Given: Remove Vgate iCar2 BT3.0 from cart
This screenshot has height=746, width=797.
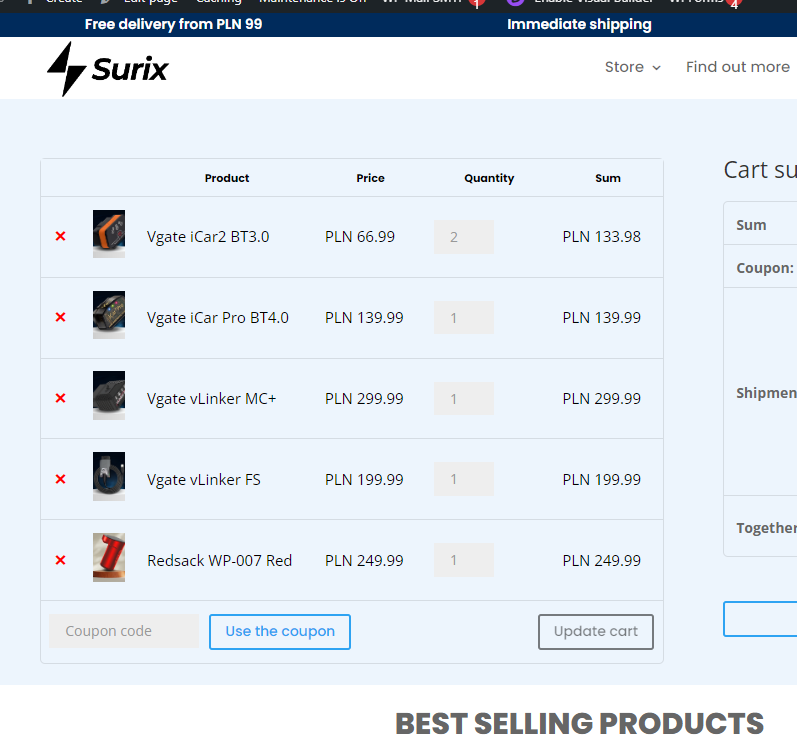Looking at the screenshot, I should (60, 236).
